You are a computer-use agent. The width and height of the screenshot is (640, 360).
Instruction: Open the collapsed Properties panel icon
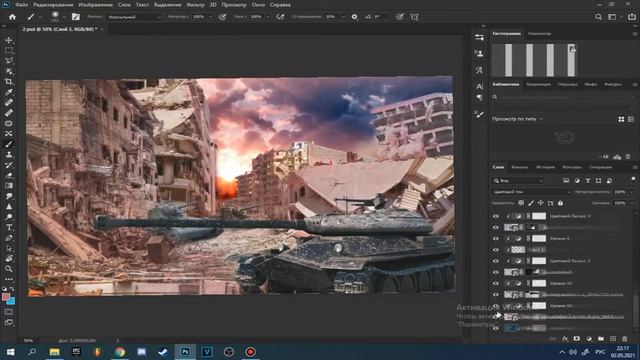479,38
